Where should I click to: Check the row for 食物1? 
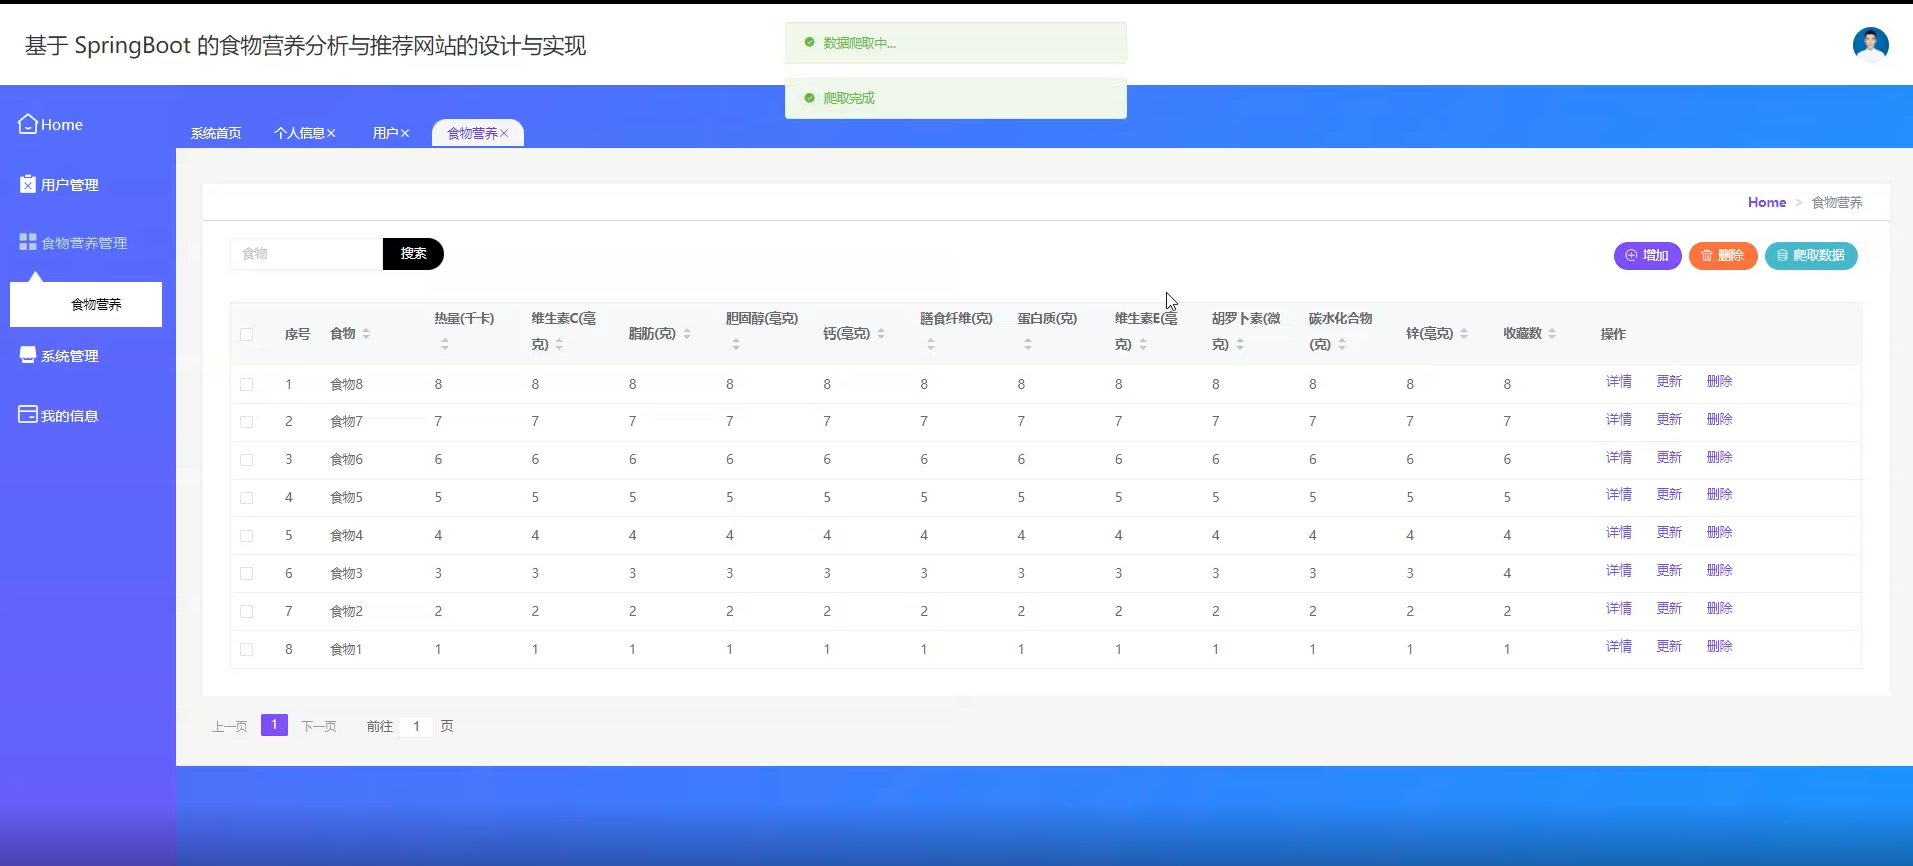[x=246, y=650]
